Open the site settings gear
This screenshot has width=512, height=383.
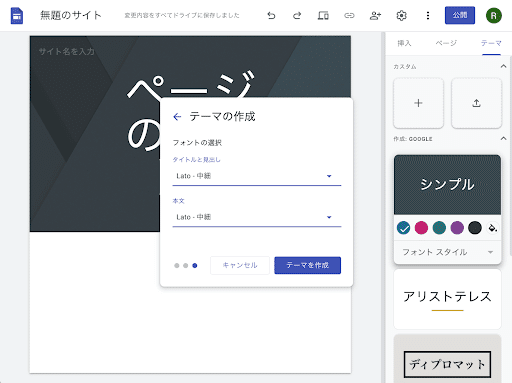click(401, 16)
